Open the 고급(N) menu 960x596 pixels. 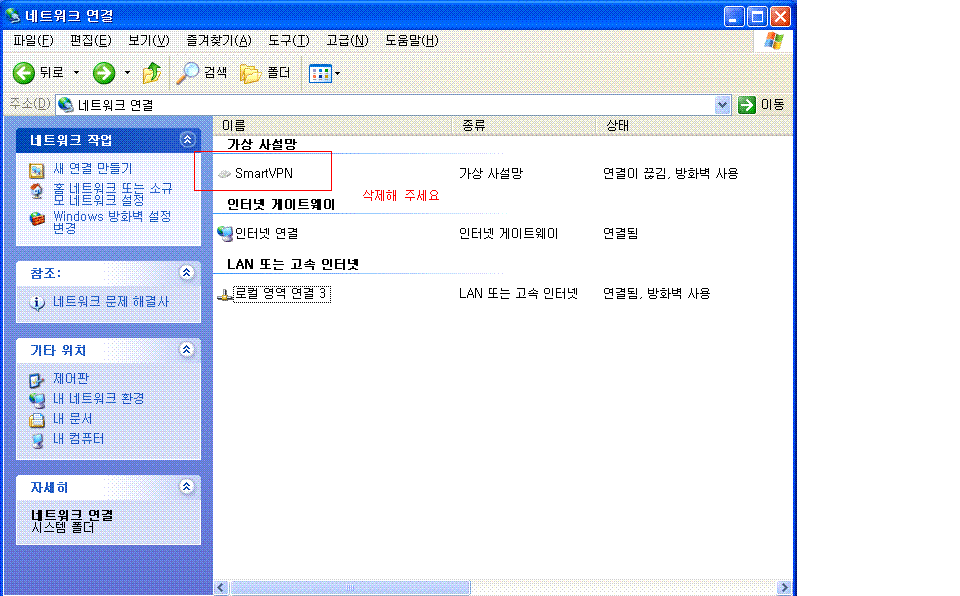pos(347,40)
